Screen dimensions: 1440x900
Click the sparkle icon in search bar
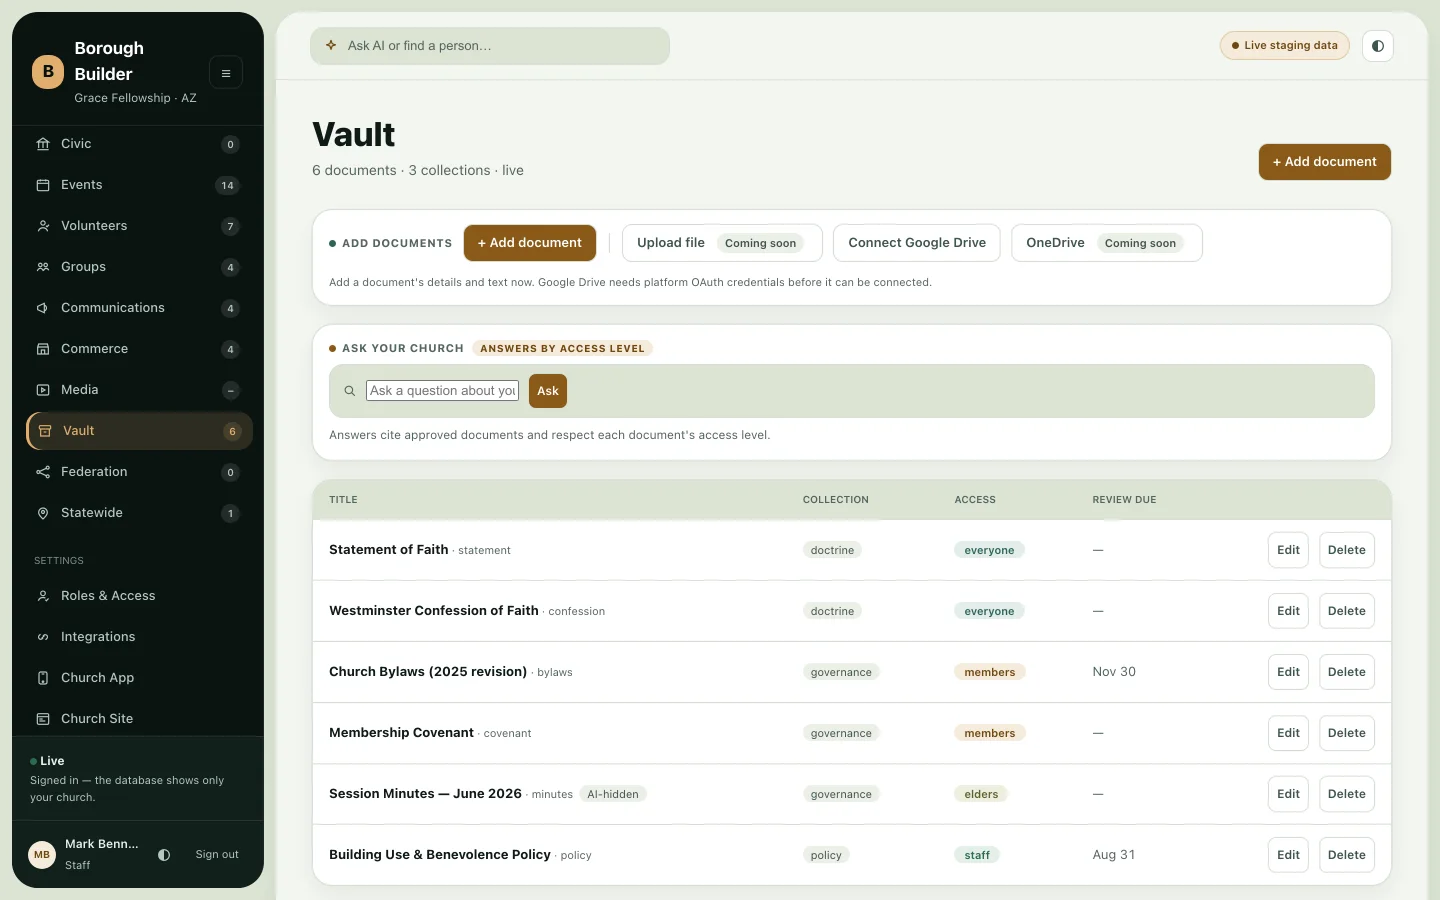(x=331, y=46)
